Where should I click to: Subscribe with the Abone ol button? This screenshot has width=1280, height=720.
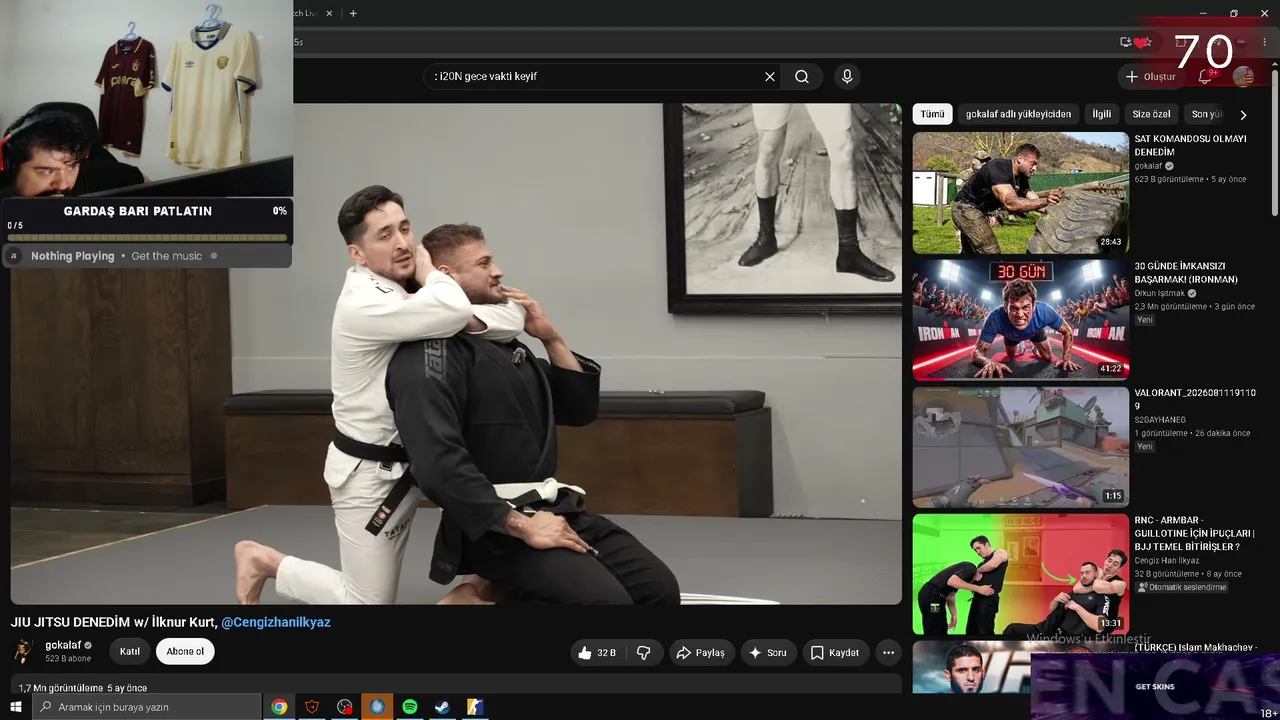(185, 652)
